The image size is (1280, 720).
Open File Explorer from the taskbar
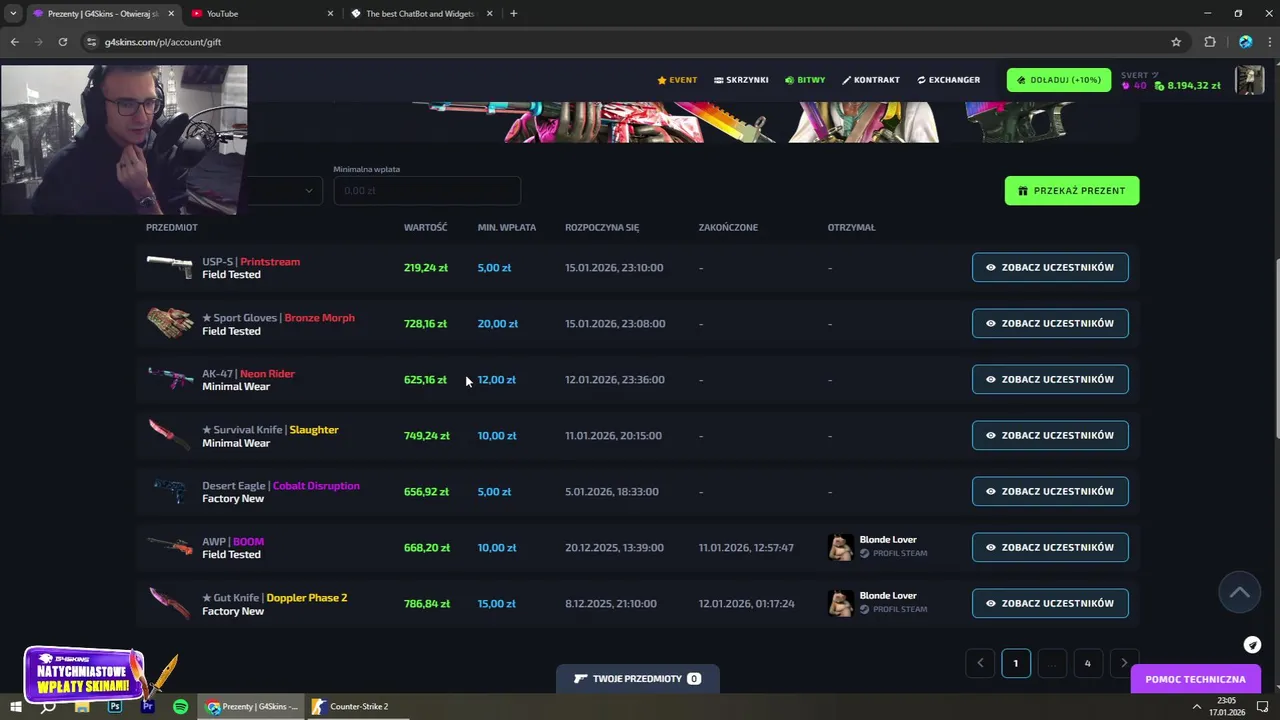82,707
